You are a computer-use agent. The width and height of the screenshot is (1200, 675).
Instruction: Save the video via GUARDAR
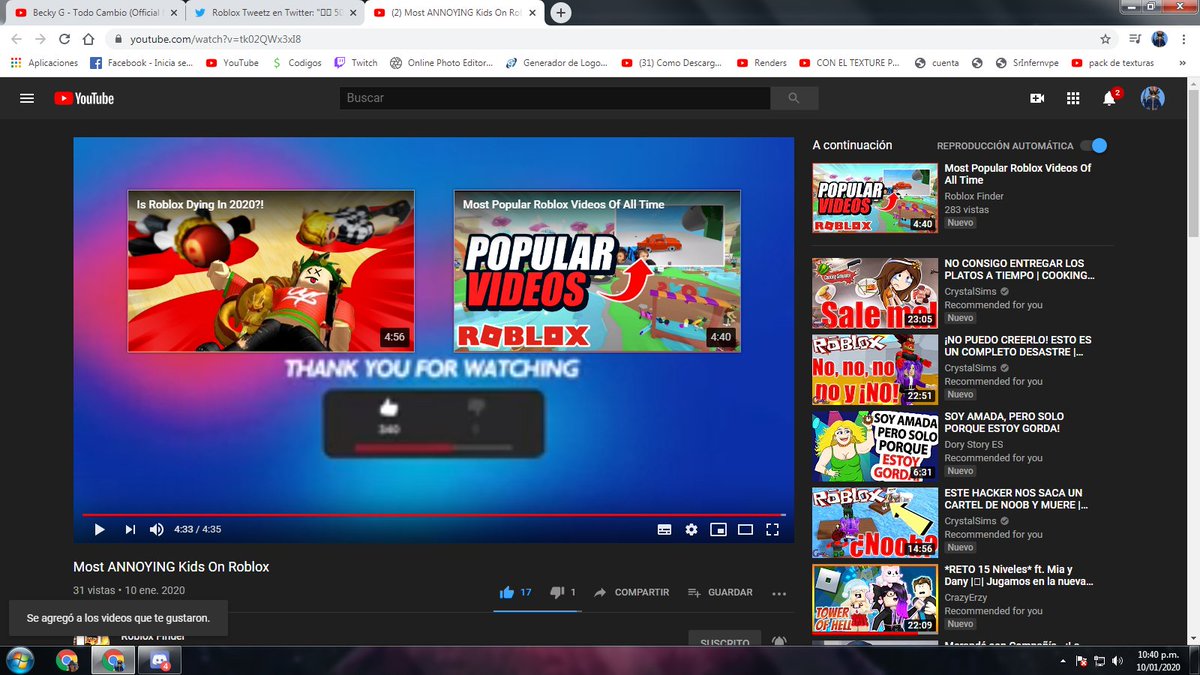coord(720,592)
